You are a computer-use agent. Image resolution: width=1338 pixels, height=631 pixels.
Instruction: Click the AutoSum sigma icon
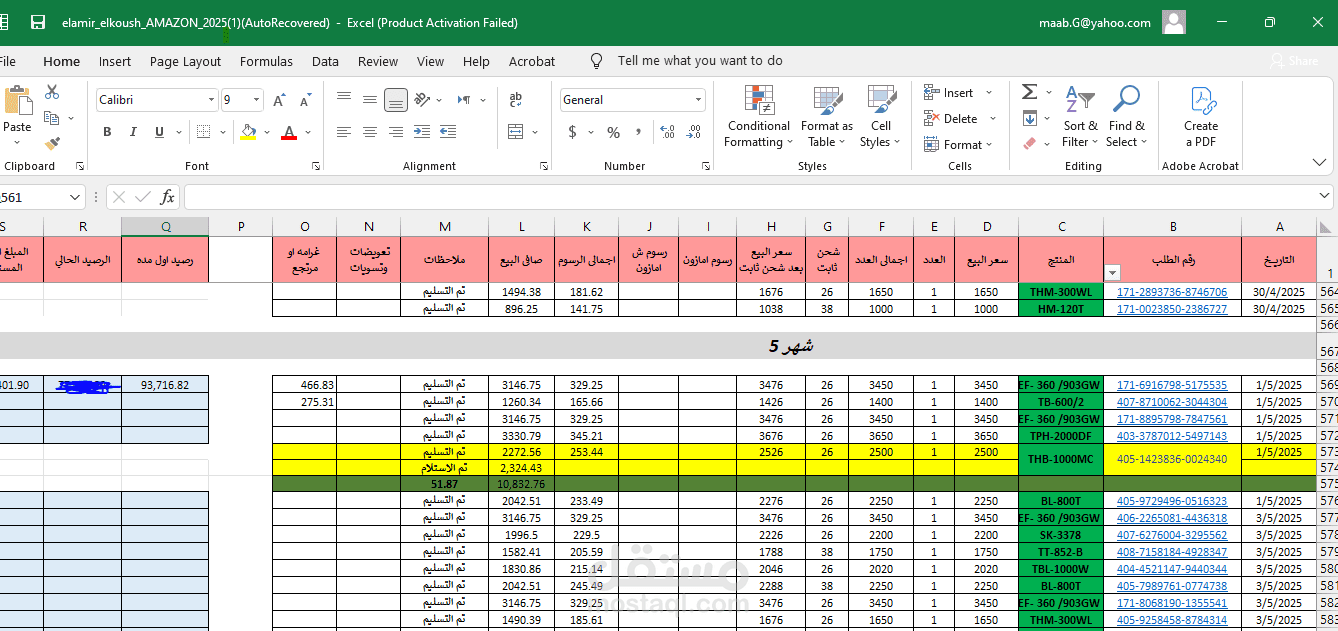(x=1029, y=92)
